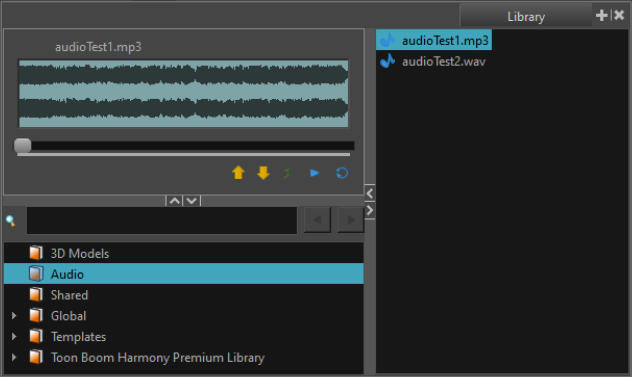The image size is (632, 377).
Task: Click the search magnifier icon
Action: pos(10,221)
